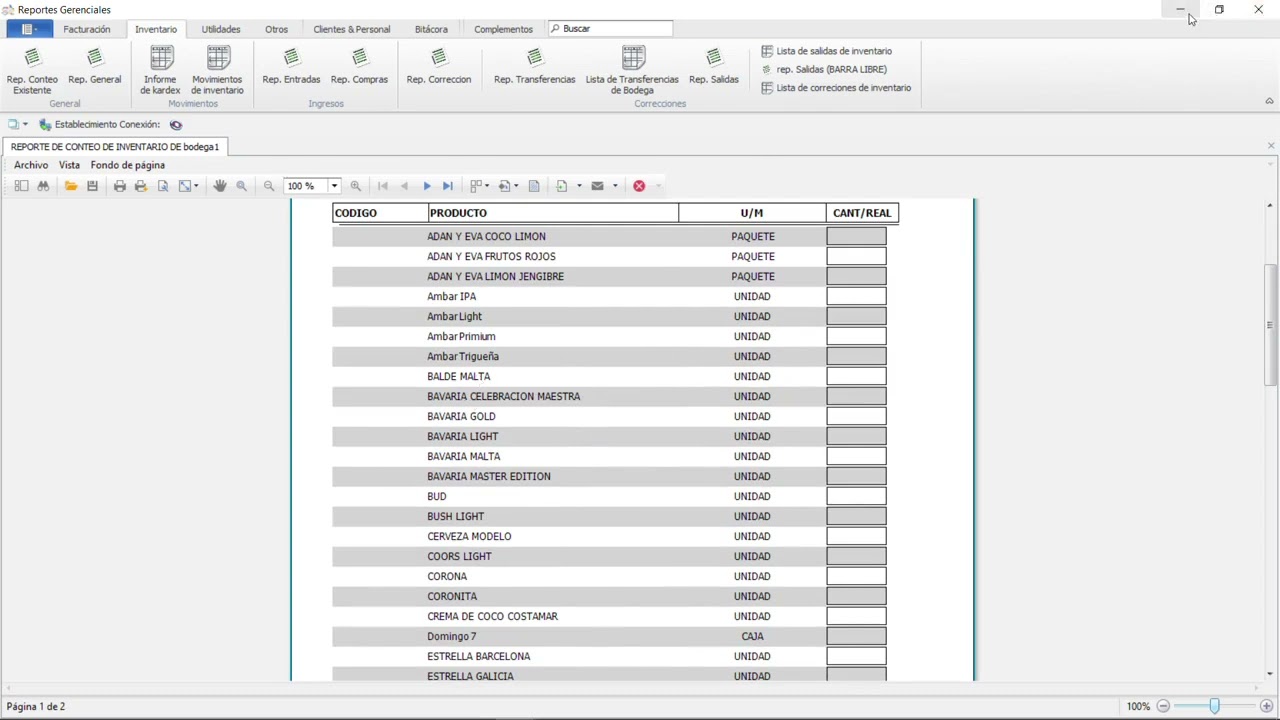This screenshot has width=1280, height=720.
Task: Open the zoom percentage dropdown
Action: pyautogui.click(x=334, y=186)
